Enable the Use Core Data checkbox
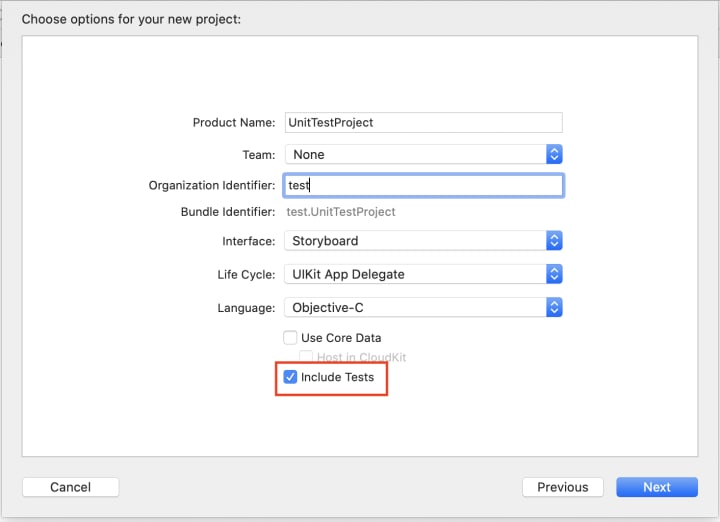Viewport: 720px width, 522px height. point(290,338)
